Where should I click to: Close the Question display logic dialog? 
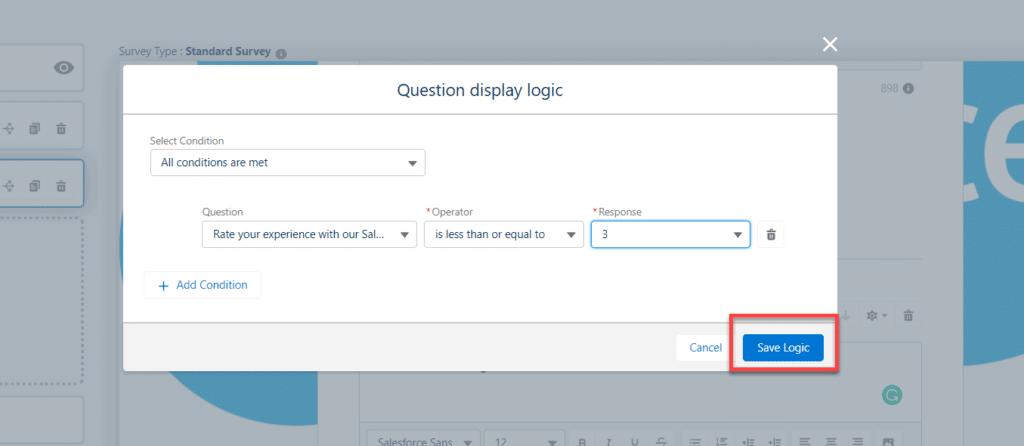click(x=829, y=44)
